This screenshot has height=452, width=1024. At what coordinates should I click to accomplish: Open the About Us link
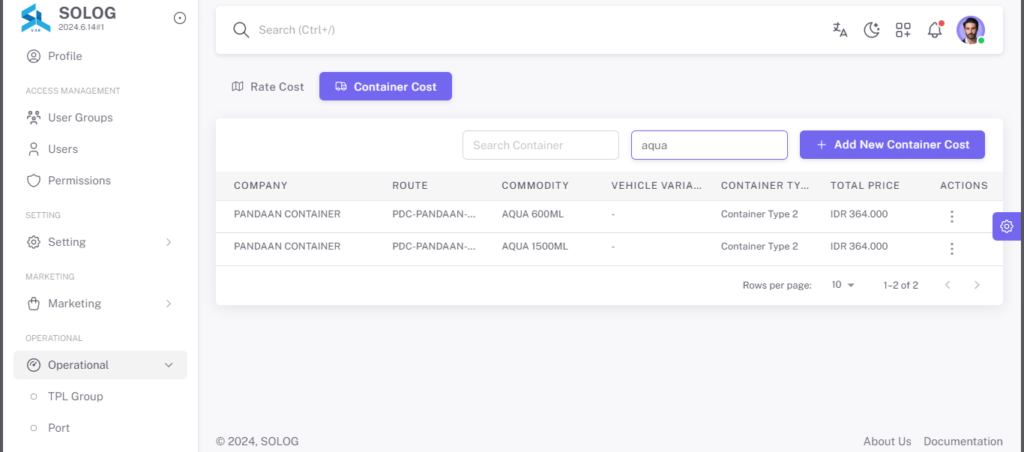coord(887,442)
